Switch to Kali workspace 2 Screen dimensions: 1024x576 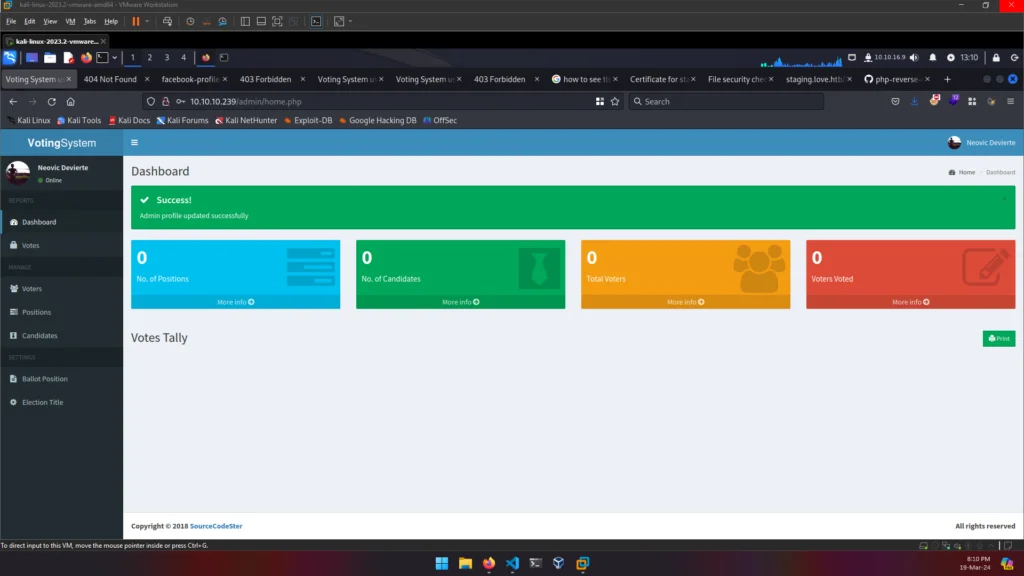tap(150, 57)
